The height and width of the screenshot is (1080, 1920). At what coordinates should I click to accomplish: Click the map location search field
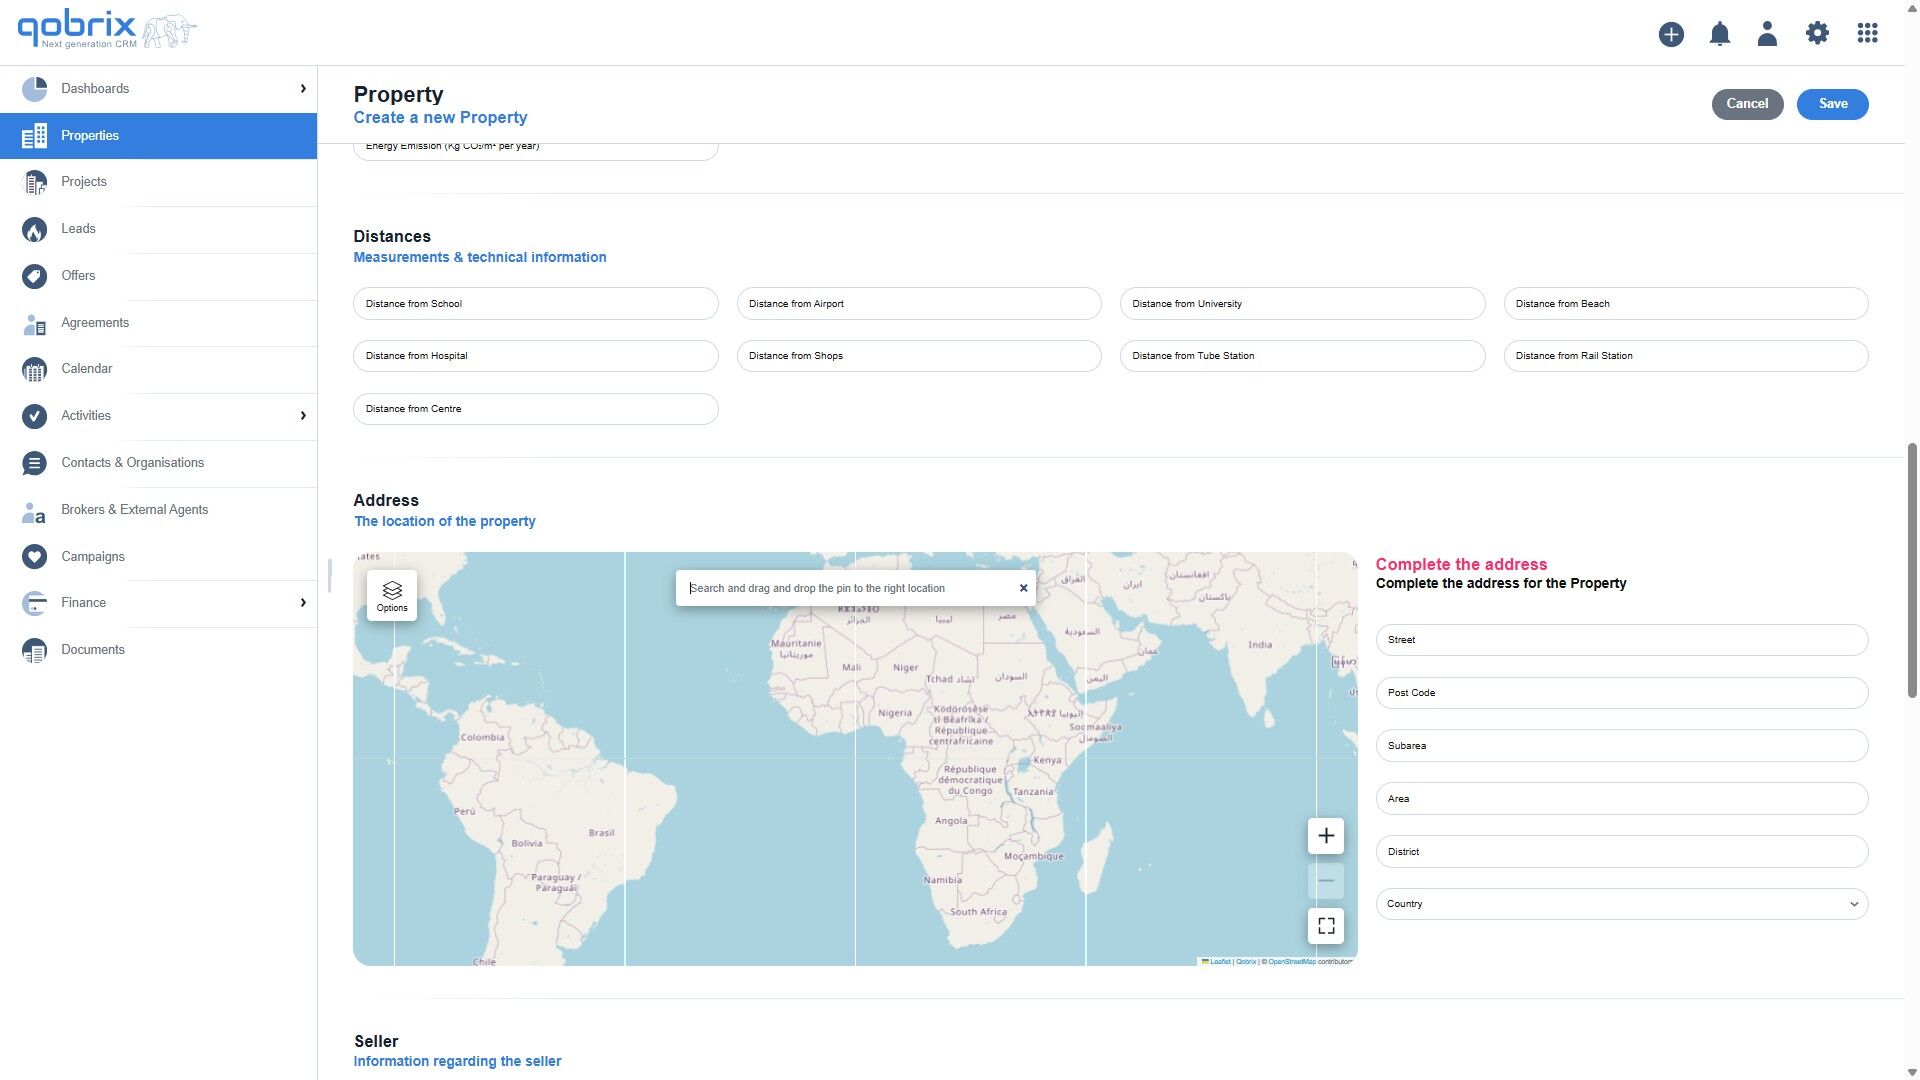[848, 588]
